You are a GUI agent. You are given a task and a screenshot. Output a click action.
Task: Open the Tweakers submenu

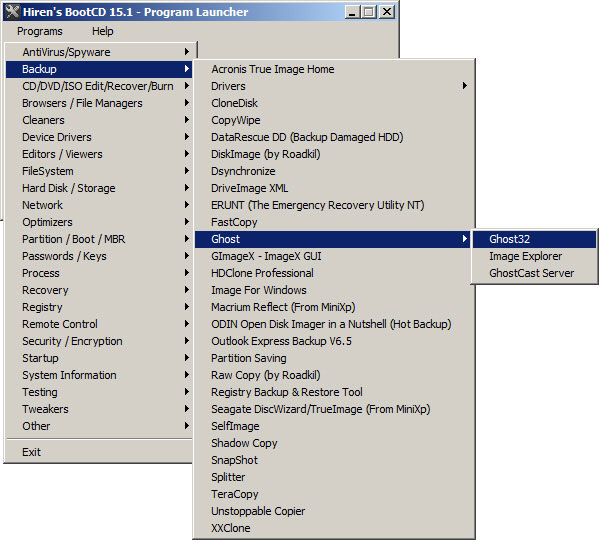pyautogui.click(x=99, y=409)
